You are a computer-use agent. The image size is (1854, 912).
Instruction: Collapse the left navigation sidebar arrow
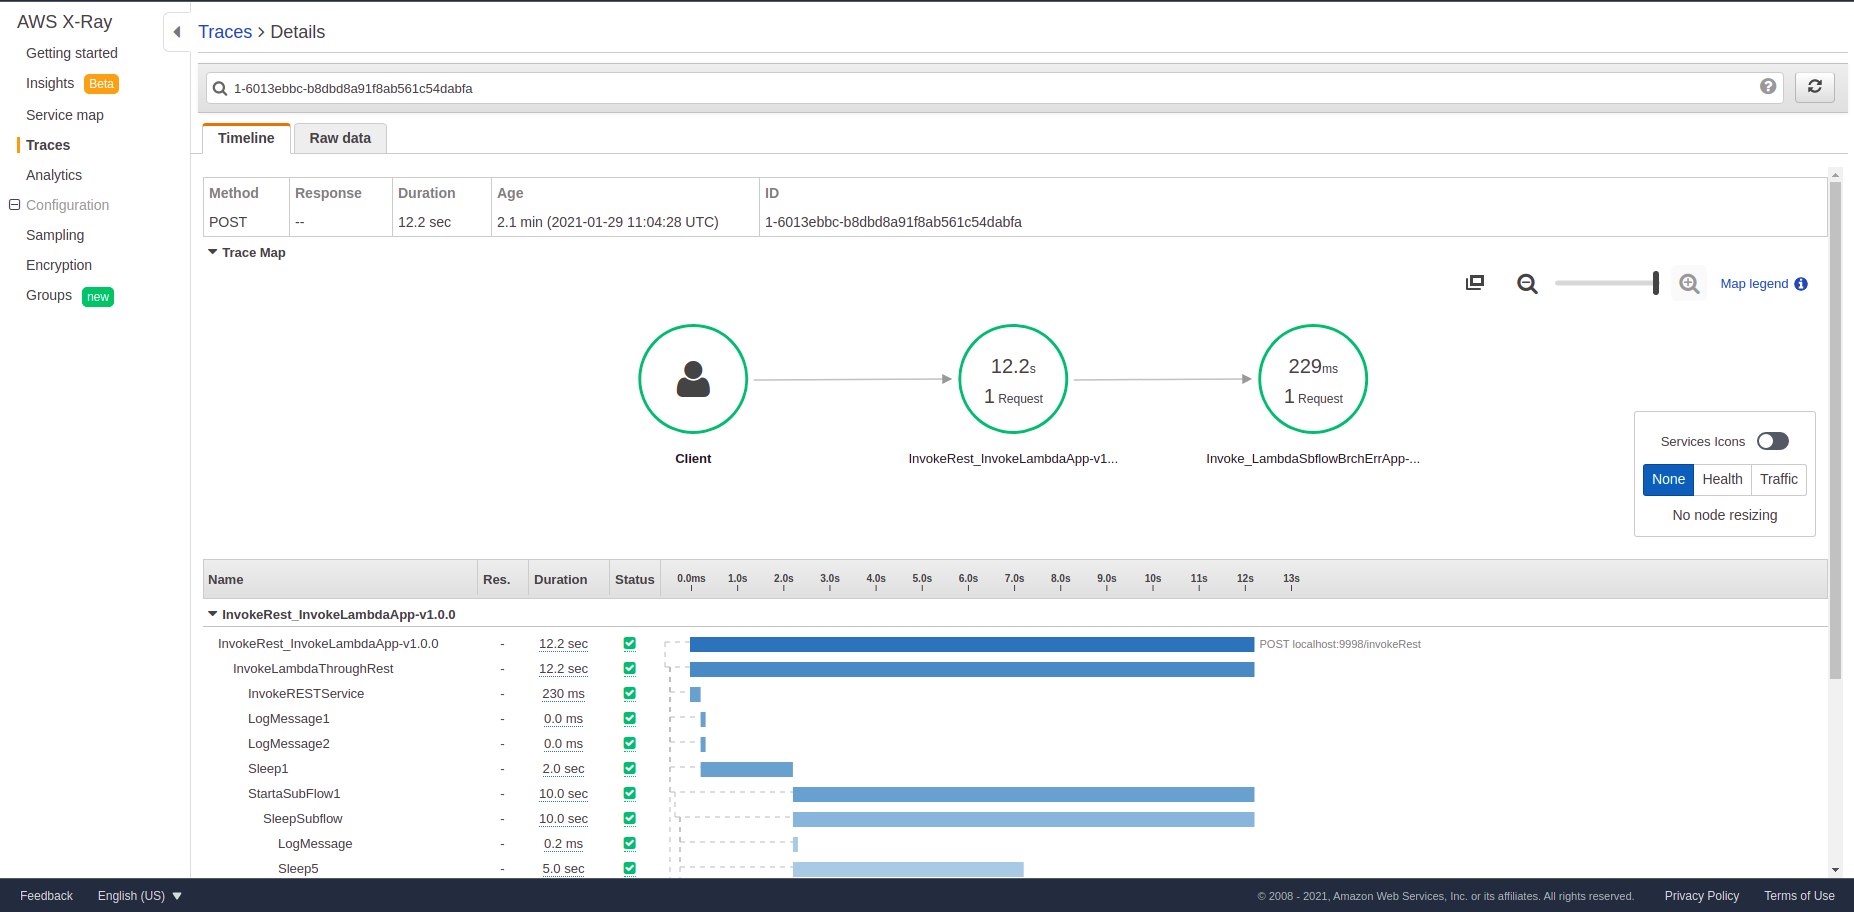[x=177, y=32]
